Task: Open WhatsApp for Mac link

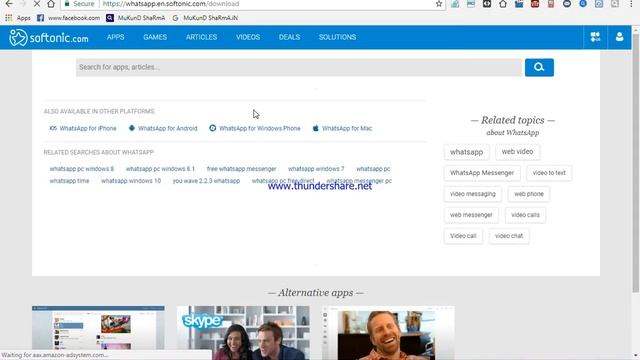Action: coord(347,128)
